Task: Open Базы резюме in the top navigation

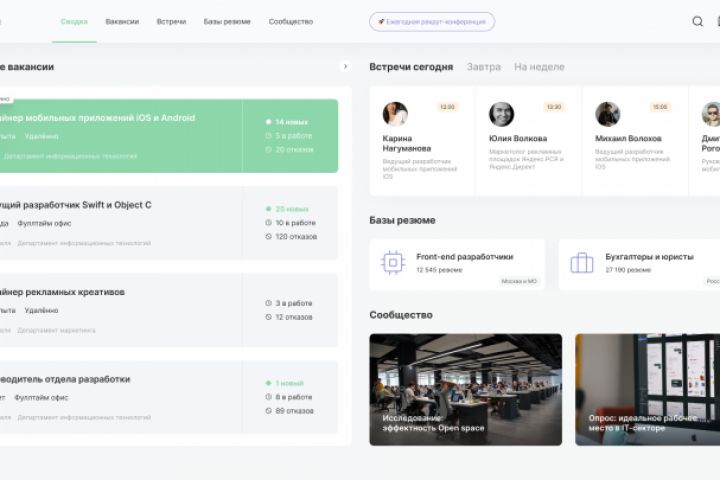Action: click(227, 21)
